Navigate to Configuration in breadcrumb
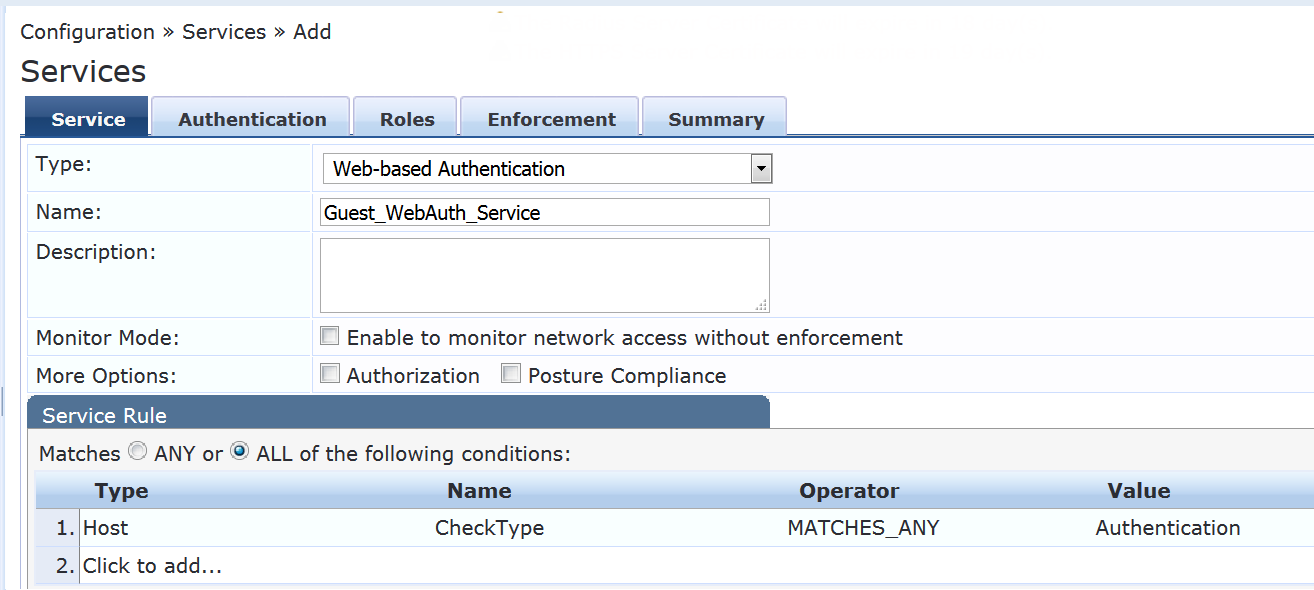The width and height of the screenshot is (1314, 590). (87, 32)
